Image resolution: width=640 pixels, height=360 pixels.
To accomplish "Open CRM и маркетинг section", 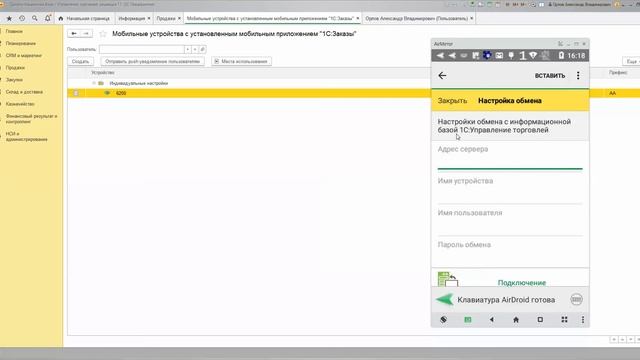I will [24, 56].
